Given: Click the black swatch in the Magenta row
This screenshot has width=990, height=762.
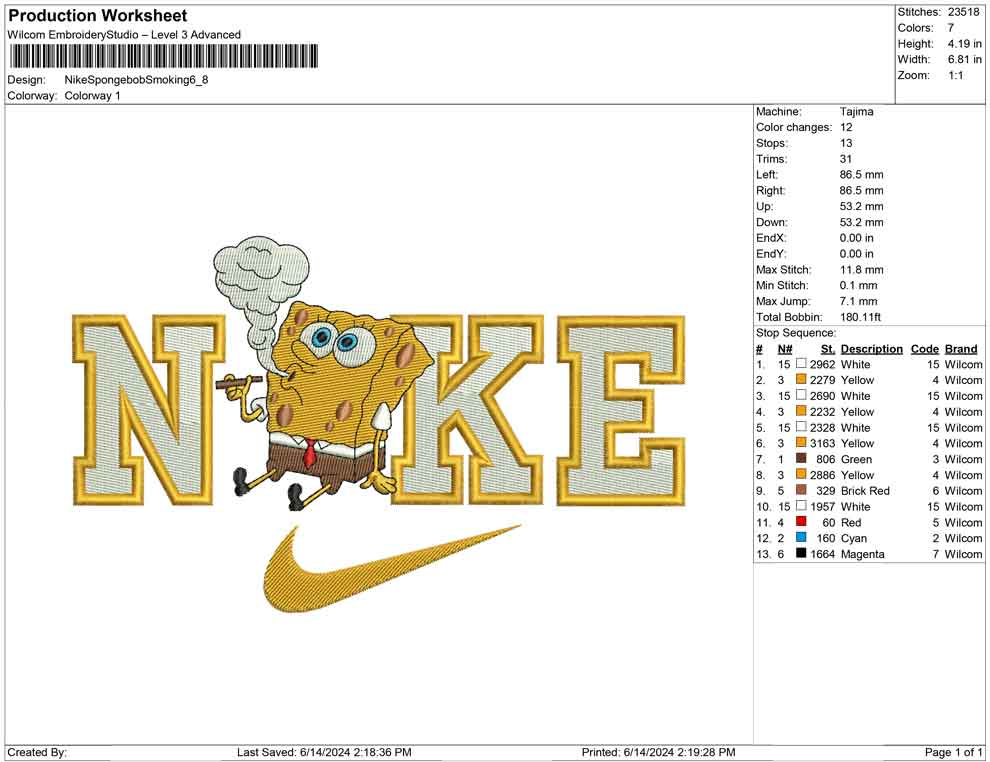Looking at the screenshot, I should [801, 553].
